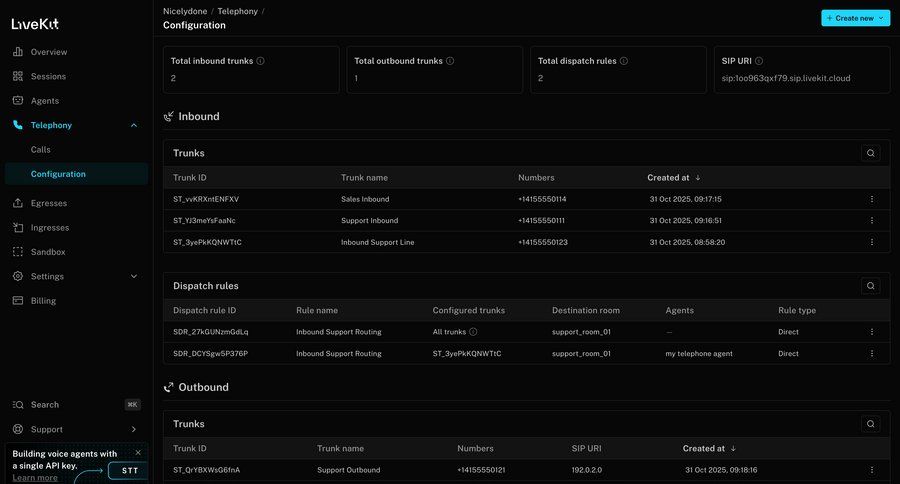The image size is (900, 484).
Task: Open actions for rule SDR_27kGUNzmGdLq
Action: [x=872, y=332]
